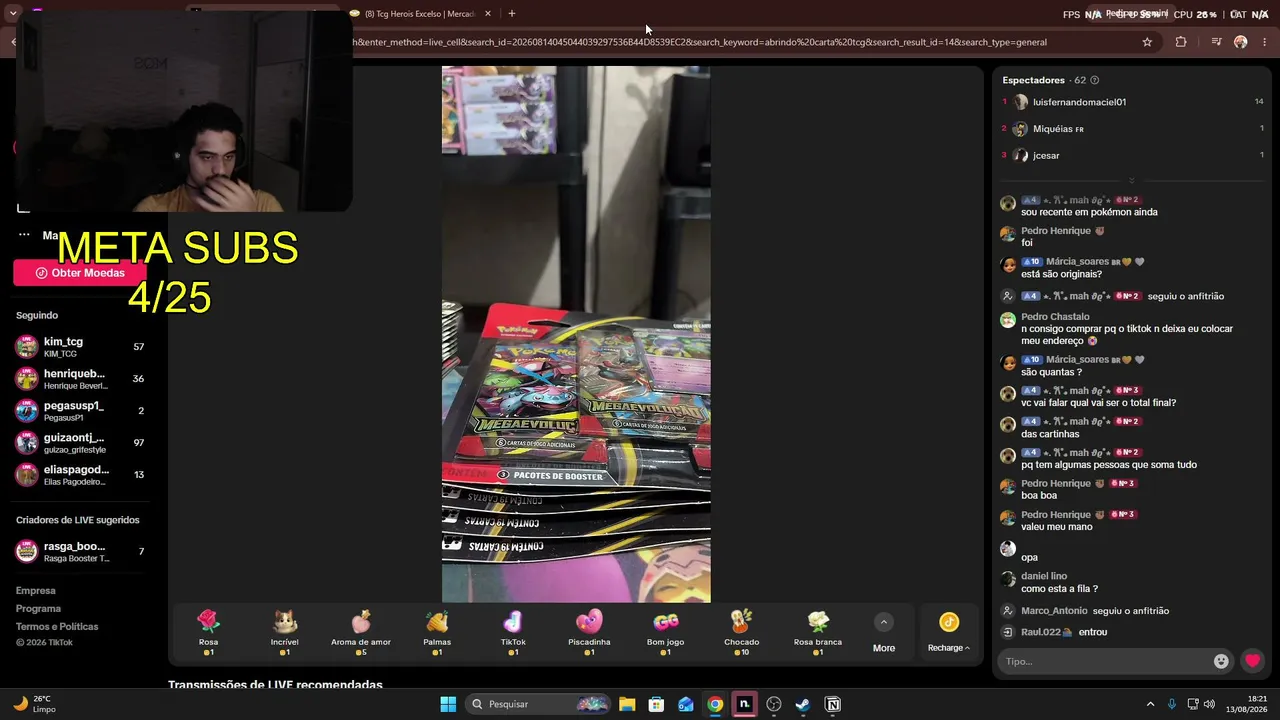
Task: Open a new browser tab
Action: [512, 14]
